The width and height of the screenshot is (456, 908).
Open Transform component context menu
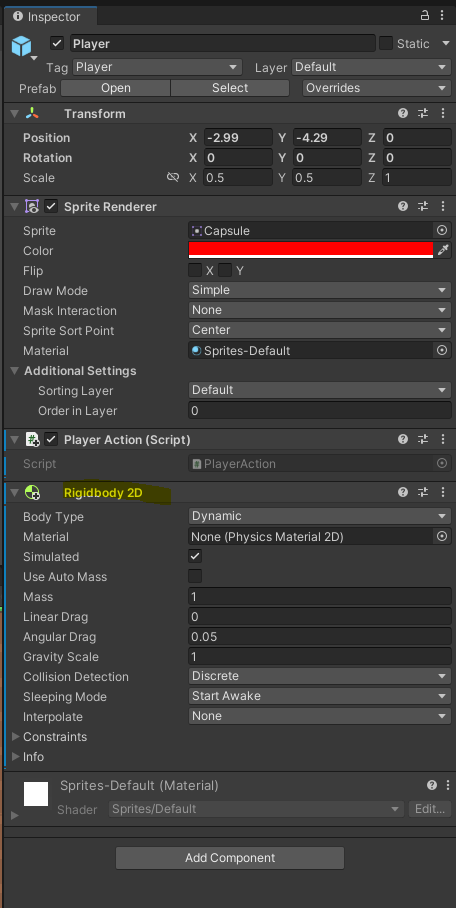click(443, 113)
